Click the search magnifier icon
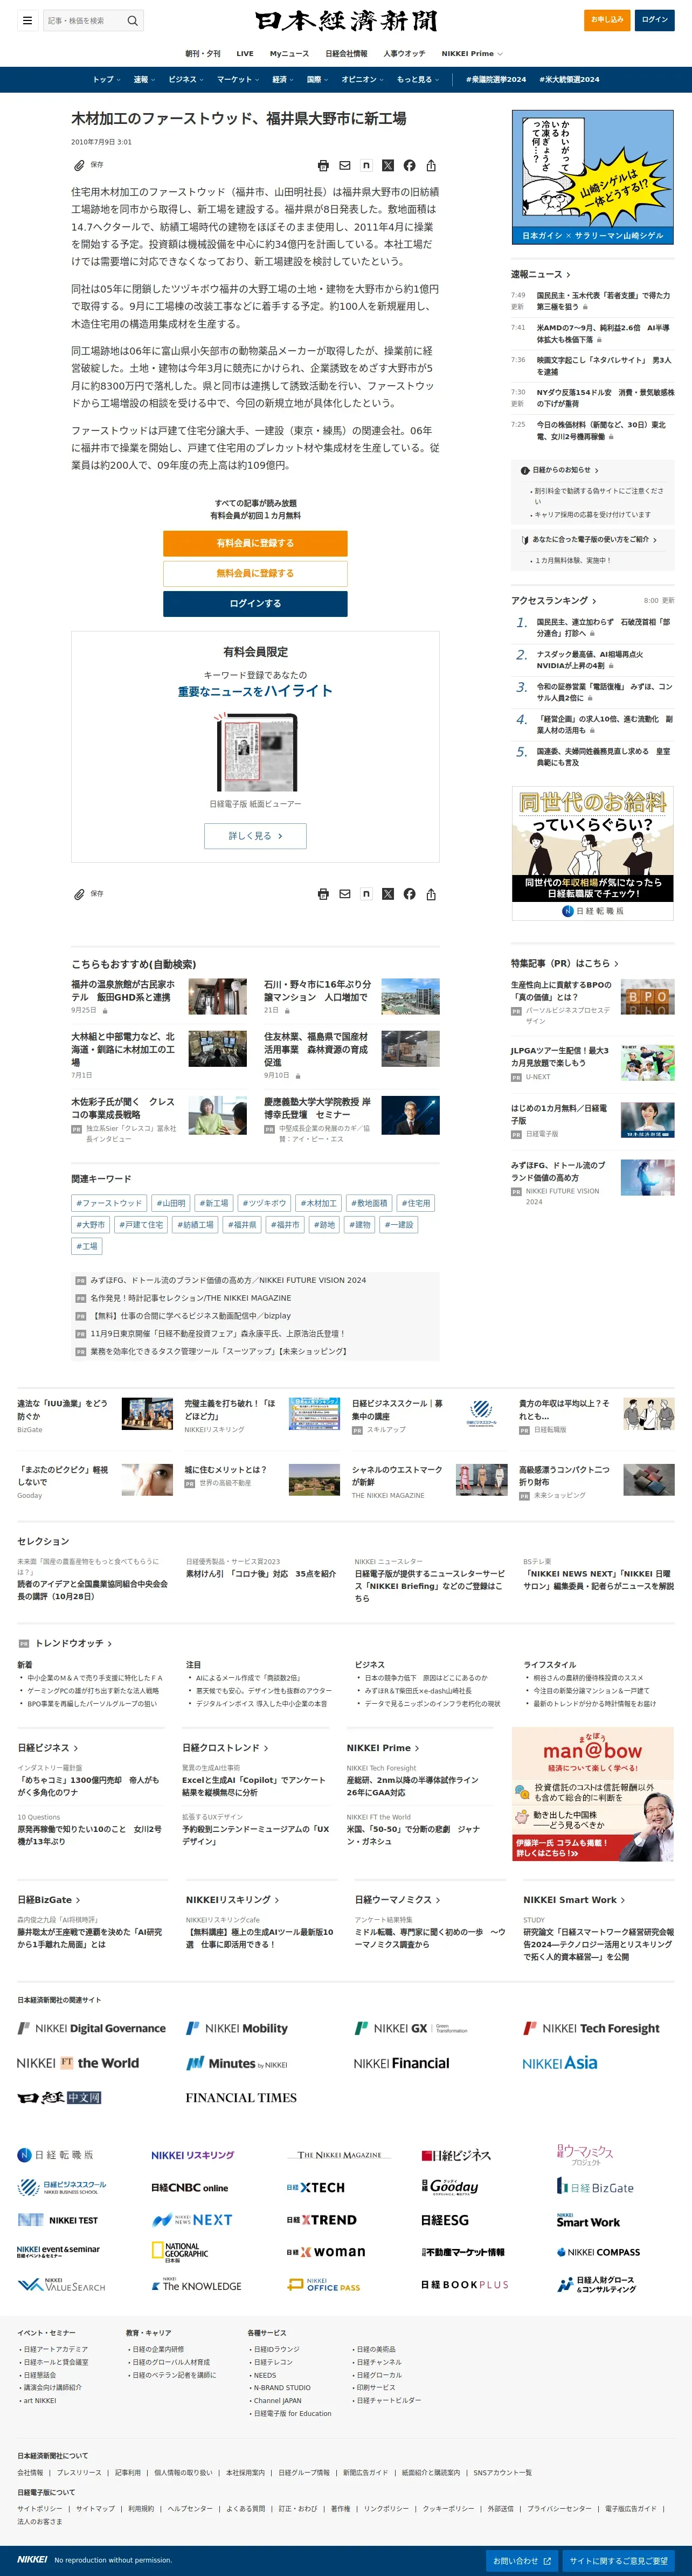This screenshot has height=2576, width=692. (x=132, y=20)
